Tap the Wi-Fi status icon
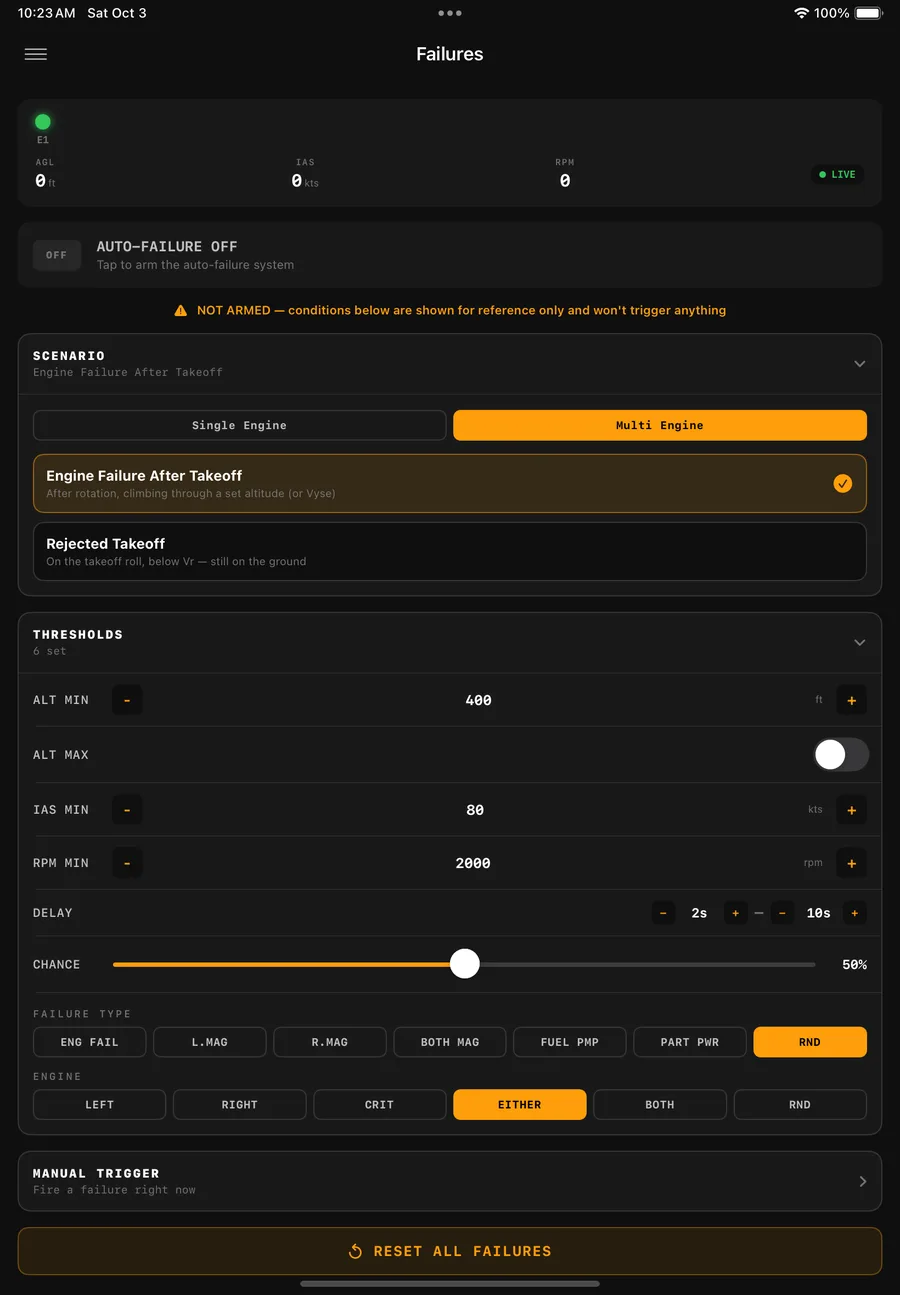Image resolution: width=900 pixels, height=1295 pixels. pyautogui.click(x=801, y=13)
